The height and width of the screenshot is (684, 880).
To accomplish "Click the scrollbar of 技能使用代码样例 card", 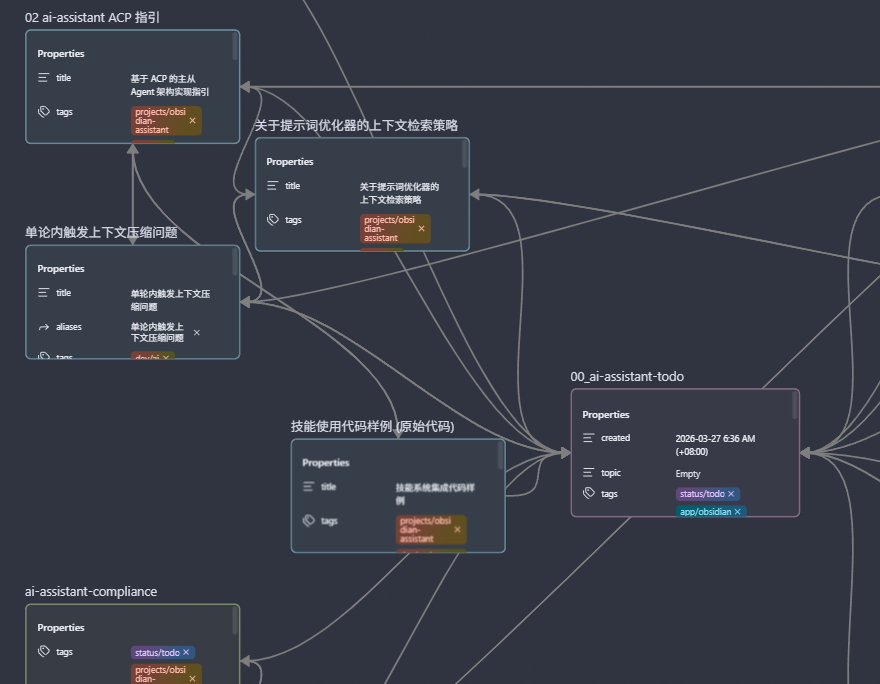I will coord(500,456).
